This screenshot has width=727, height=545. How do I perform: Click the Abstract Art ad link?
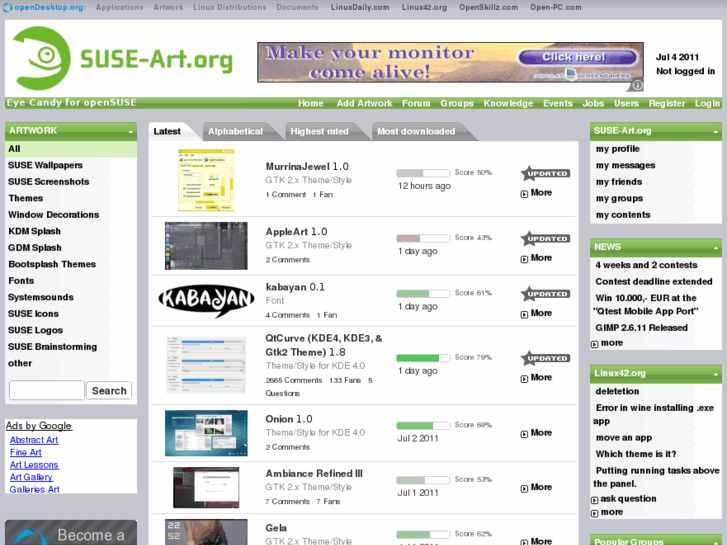point(34,440)
